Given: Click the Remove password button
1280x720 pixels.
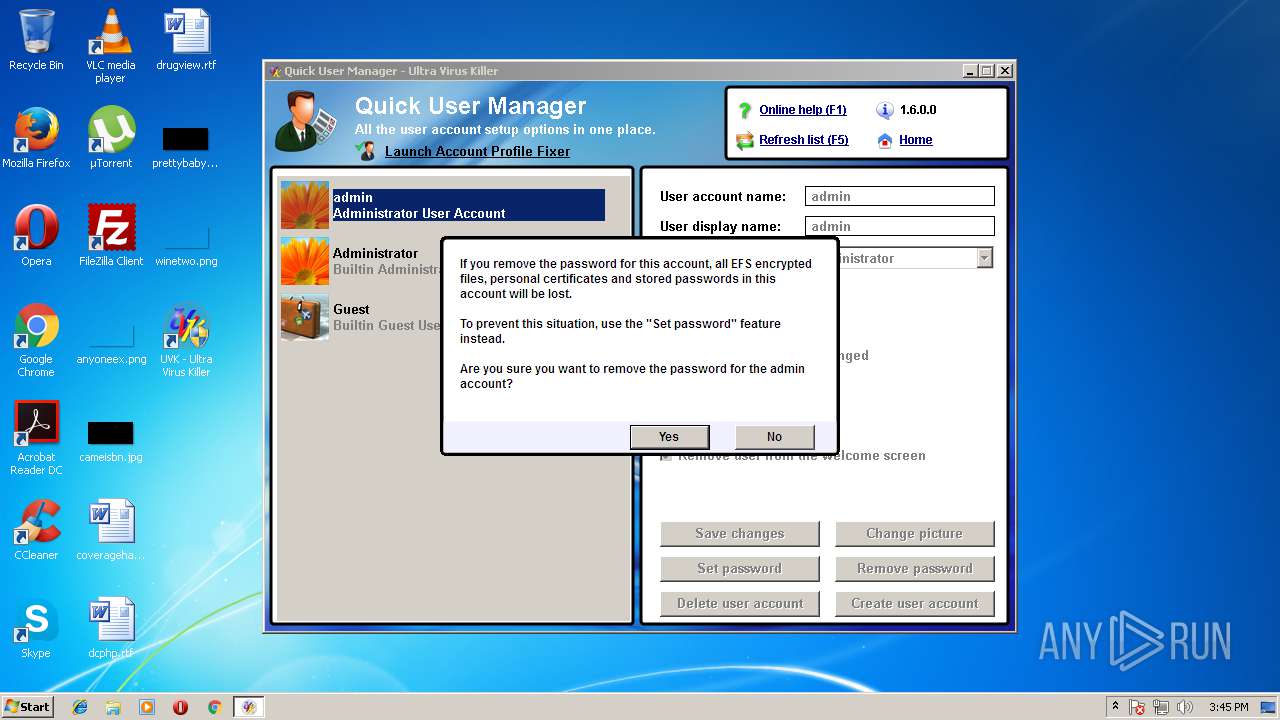Looking at the screenshot, I should pos(915,569).
